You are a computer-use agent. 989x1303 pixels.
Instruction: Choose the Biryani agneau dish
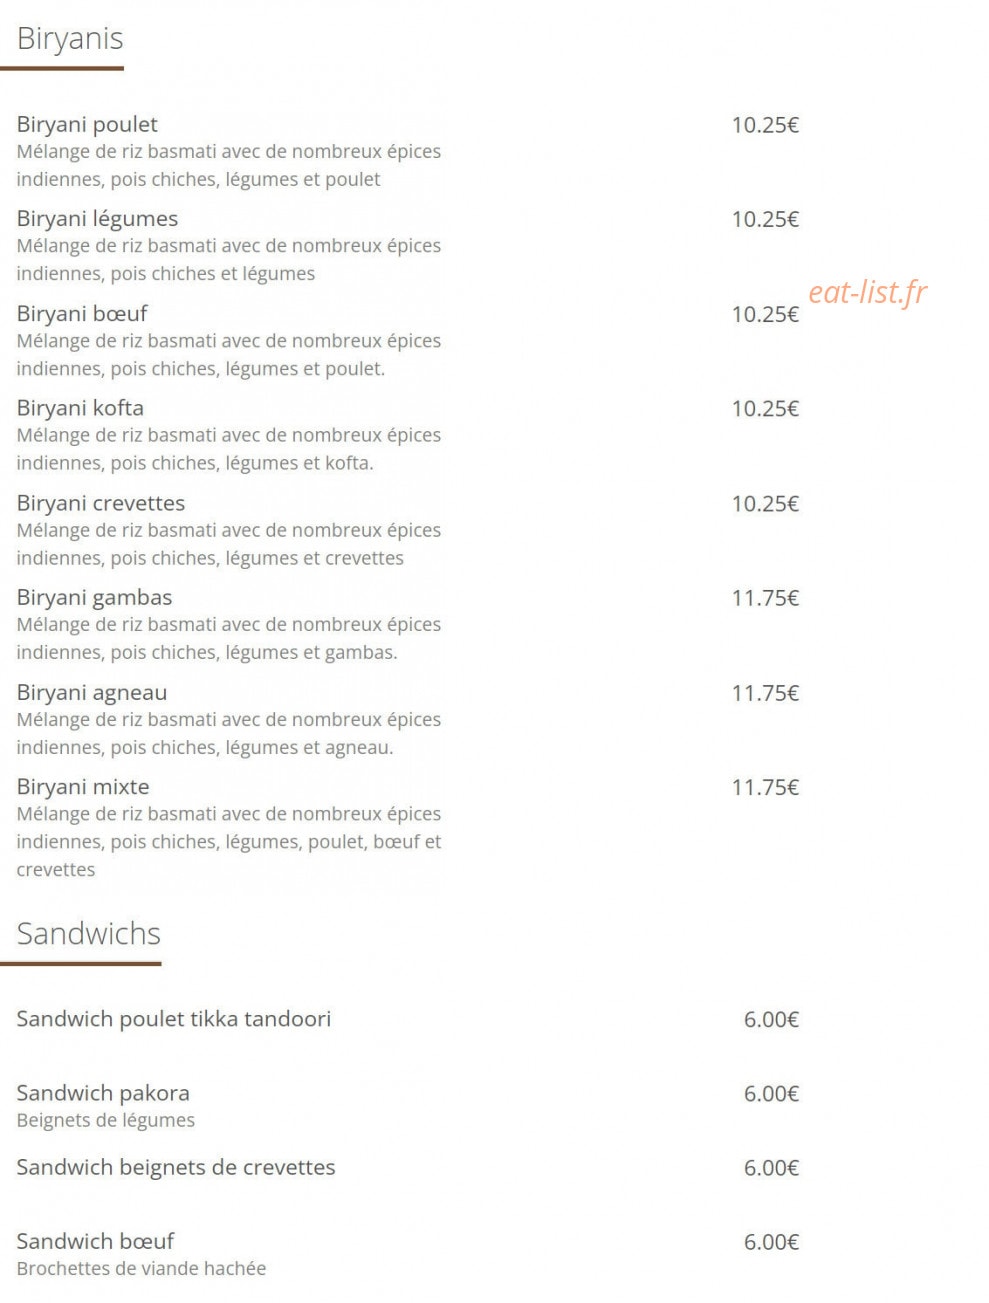click(92, 693)
